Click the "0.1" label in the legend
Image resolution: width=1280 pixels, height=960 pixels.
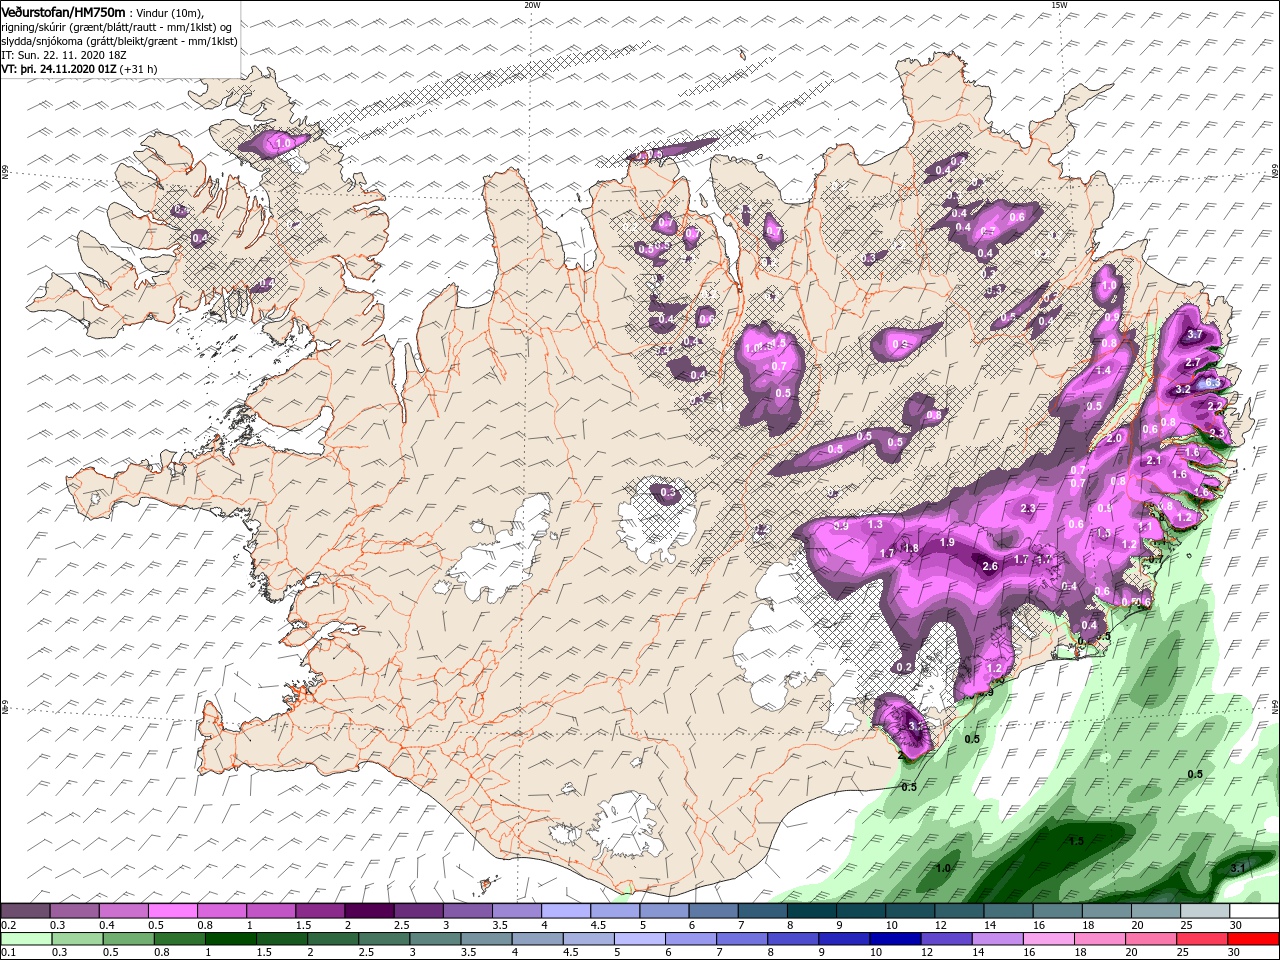coord(8,954)
